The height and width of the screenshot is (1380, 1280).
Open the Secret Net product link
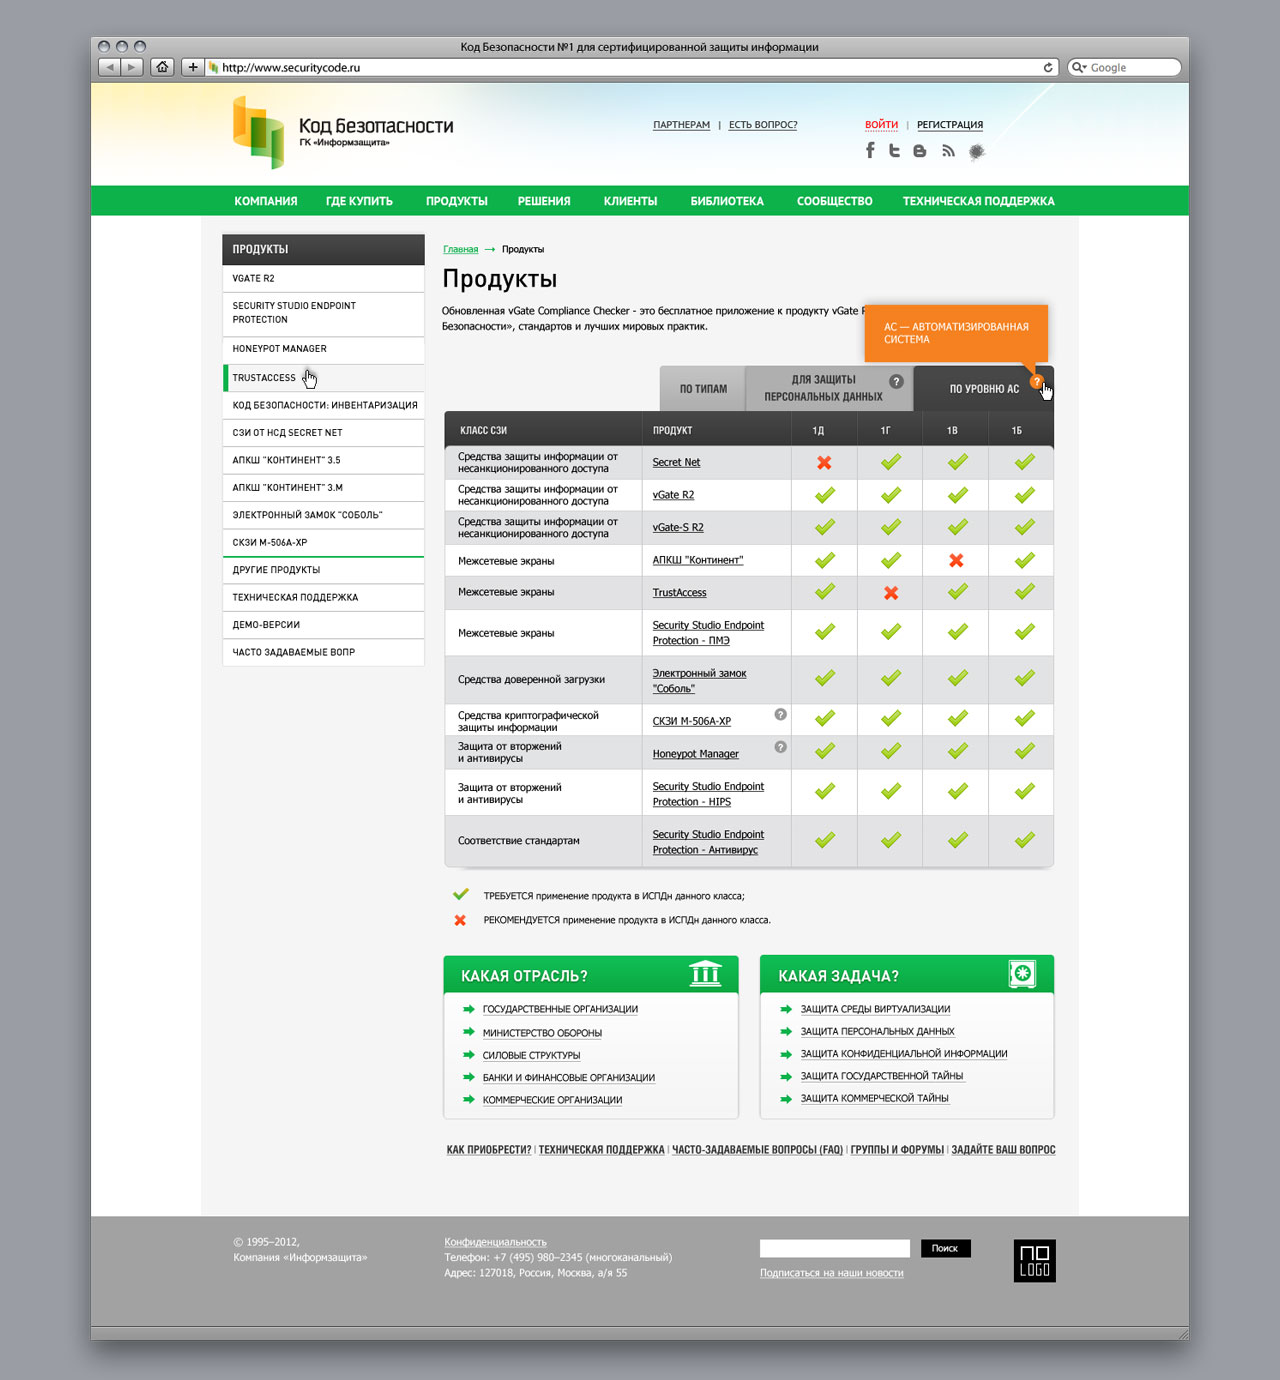coord(676,462)
